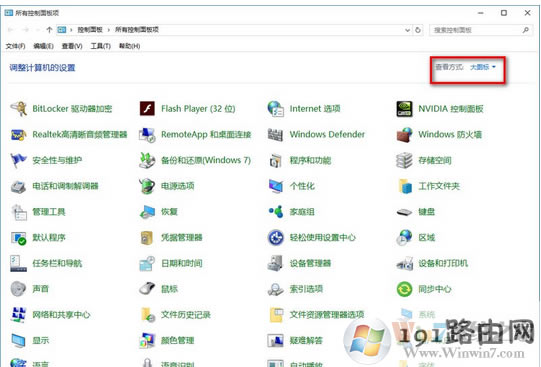The width and height of the screenshot is (541, 367).
Task: Click the 家庭组 icon
Action: [275, 212]
